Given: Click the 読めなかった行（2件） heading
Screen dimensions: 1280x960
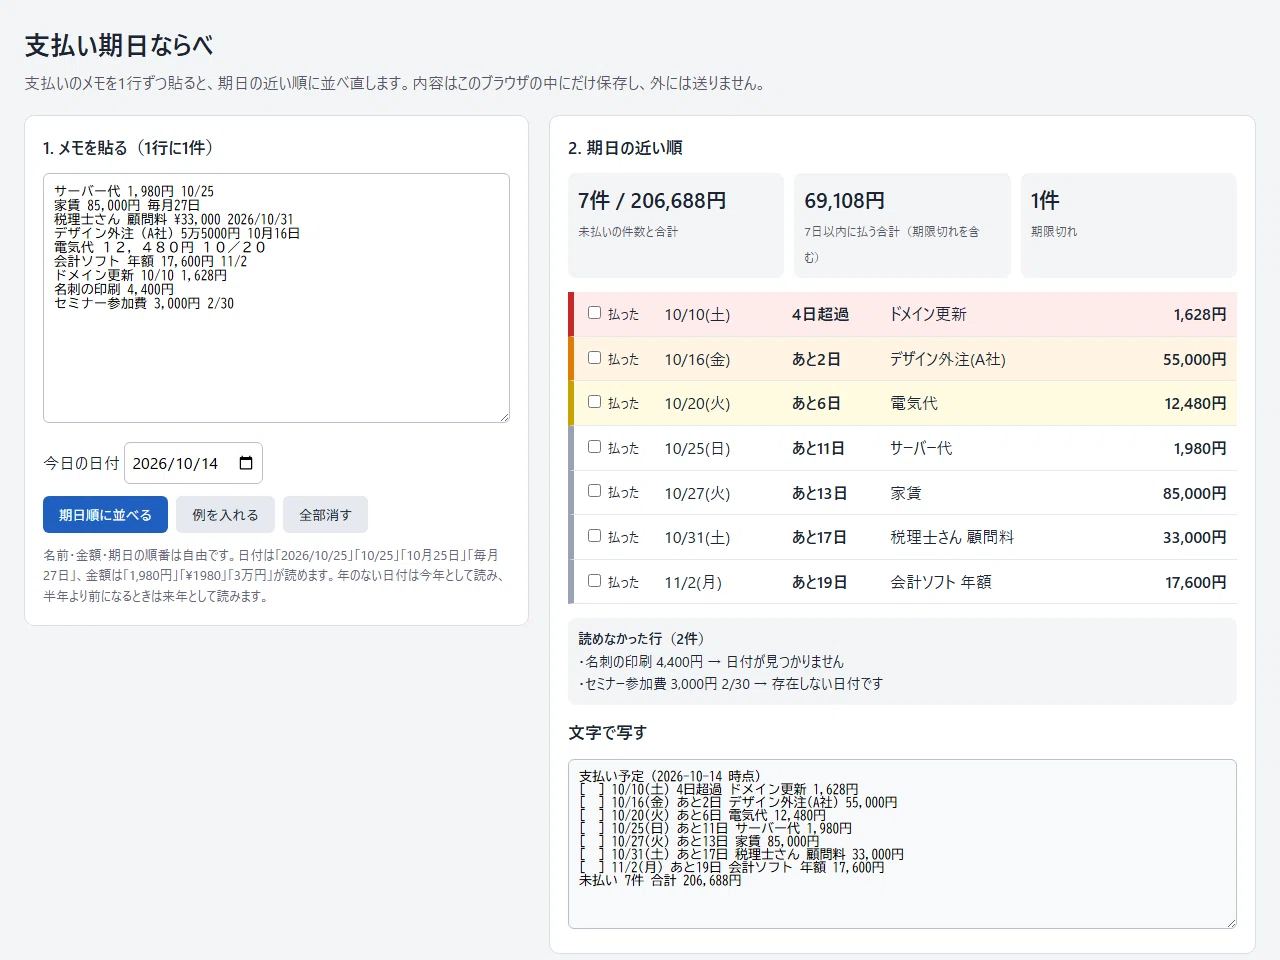Looking at the screenshot, I should point(641,638).
